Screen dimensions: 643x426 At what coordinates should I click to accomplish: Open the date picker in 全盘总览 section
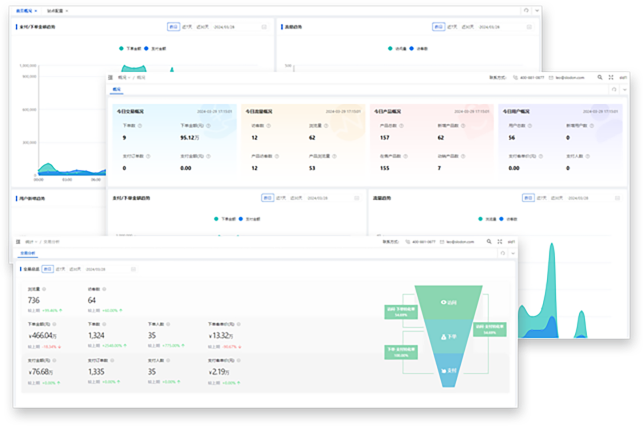tap(95, 269)
